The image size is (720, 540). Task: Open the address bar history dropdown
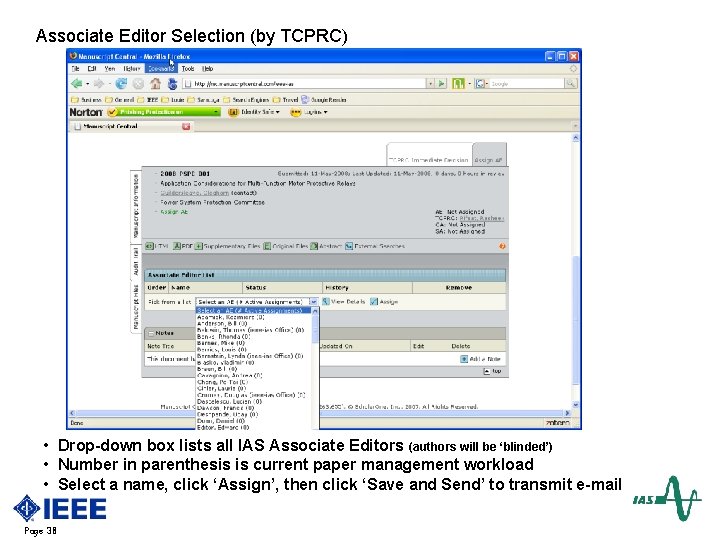[x=430, y=84]
